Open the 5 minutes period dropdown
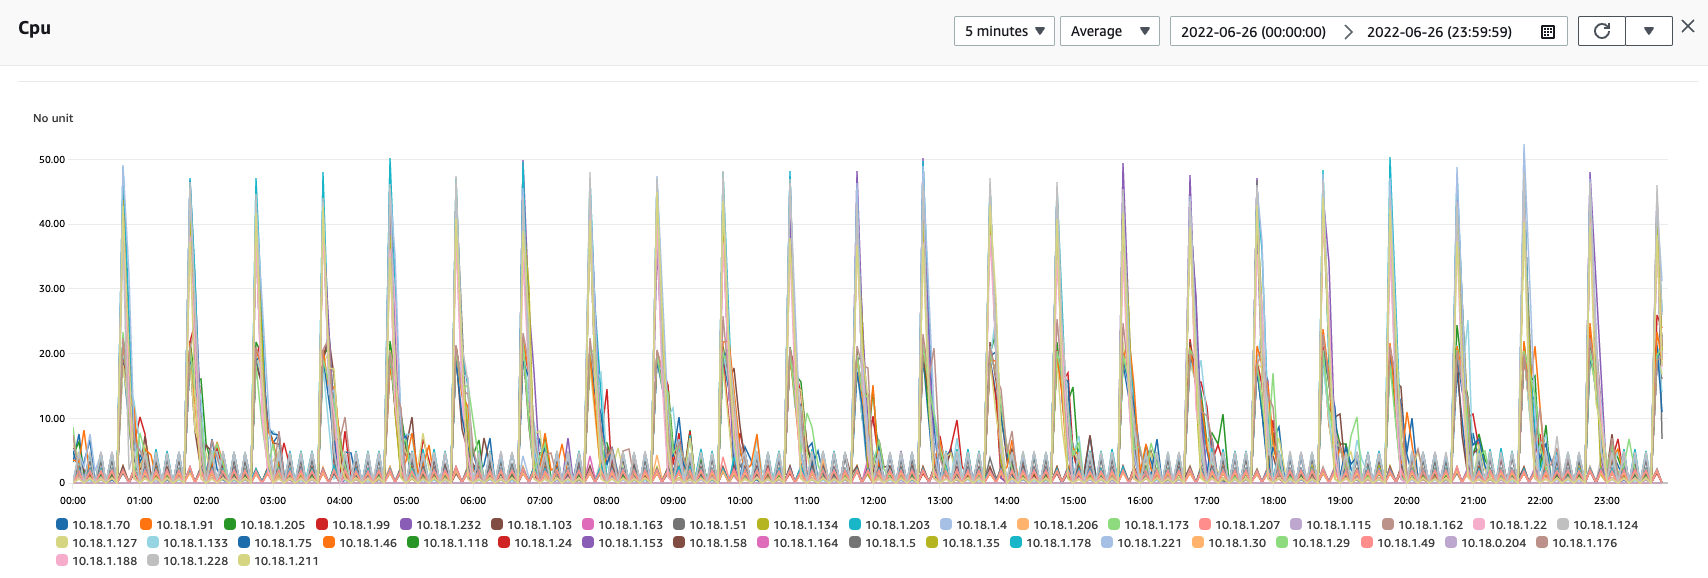 pyautogui.click(x=1004, y=31)
